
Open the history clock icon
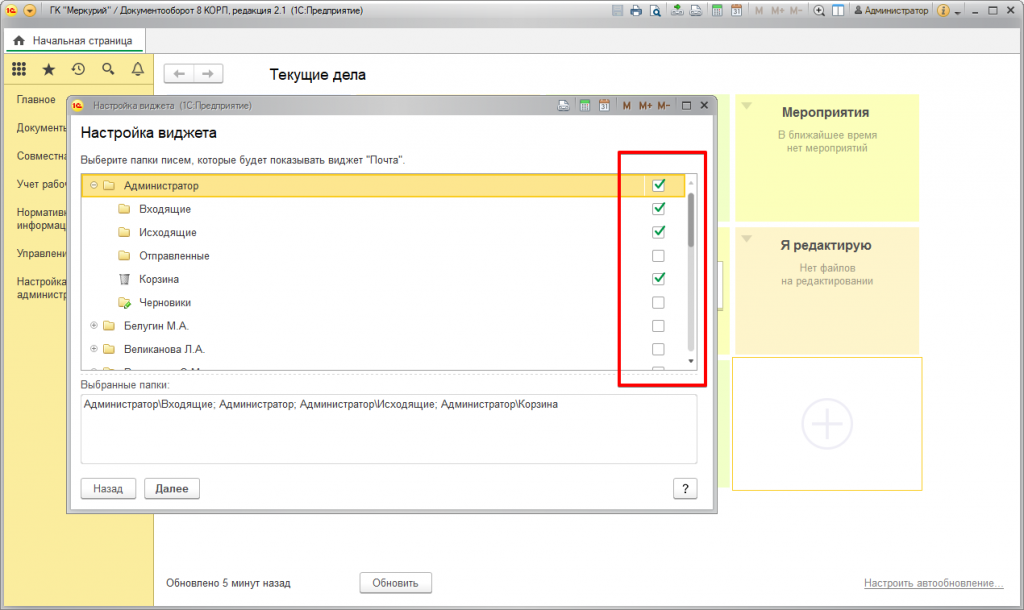(78, 69)
